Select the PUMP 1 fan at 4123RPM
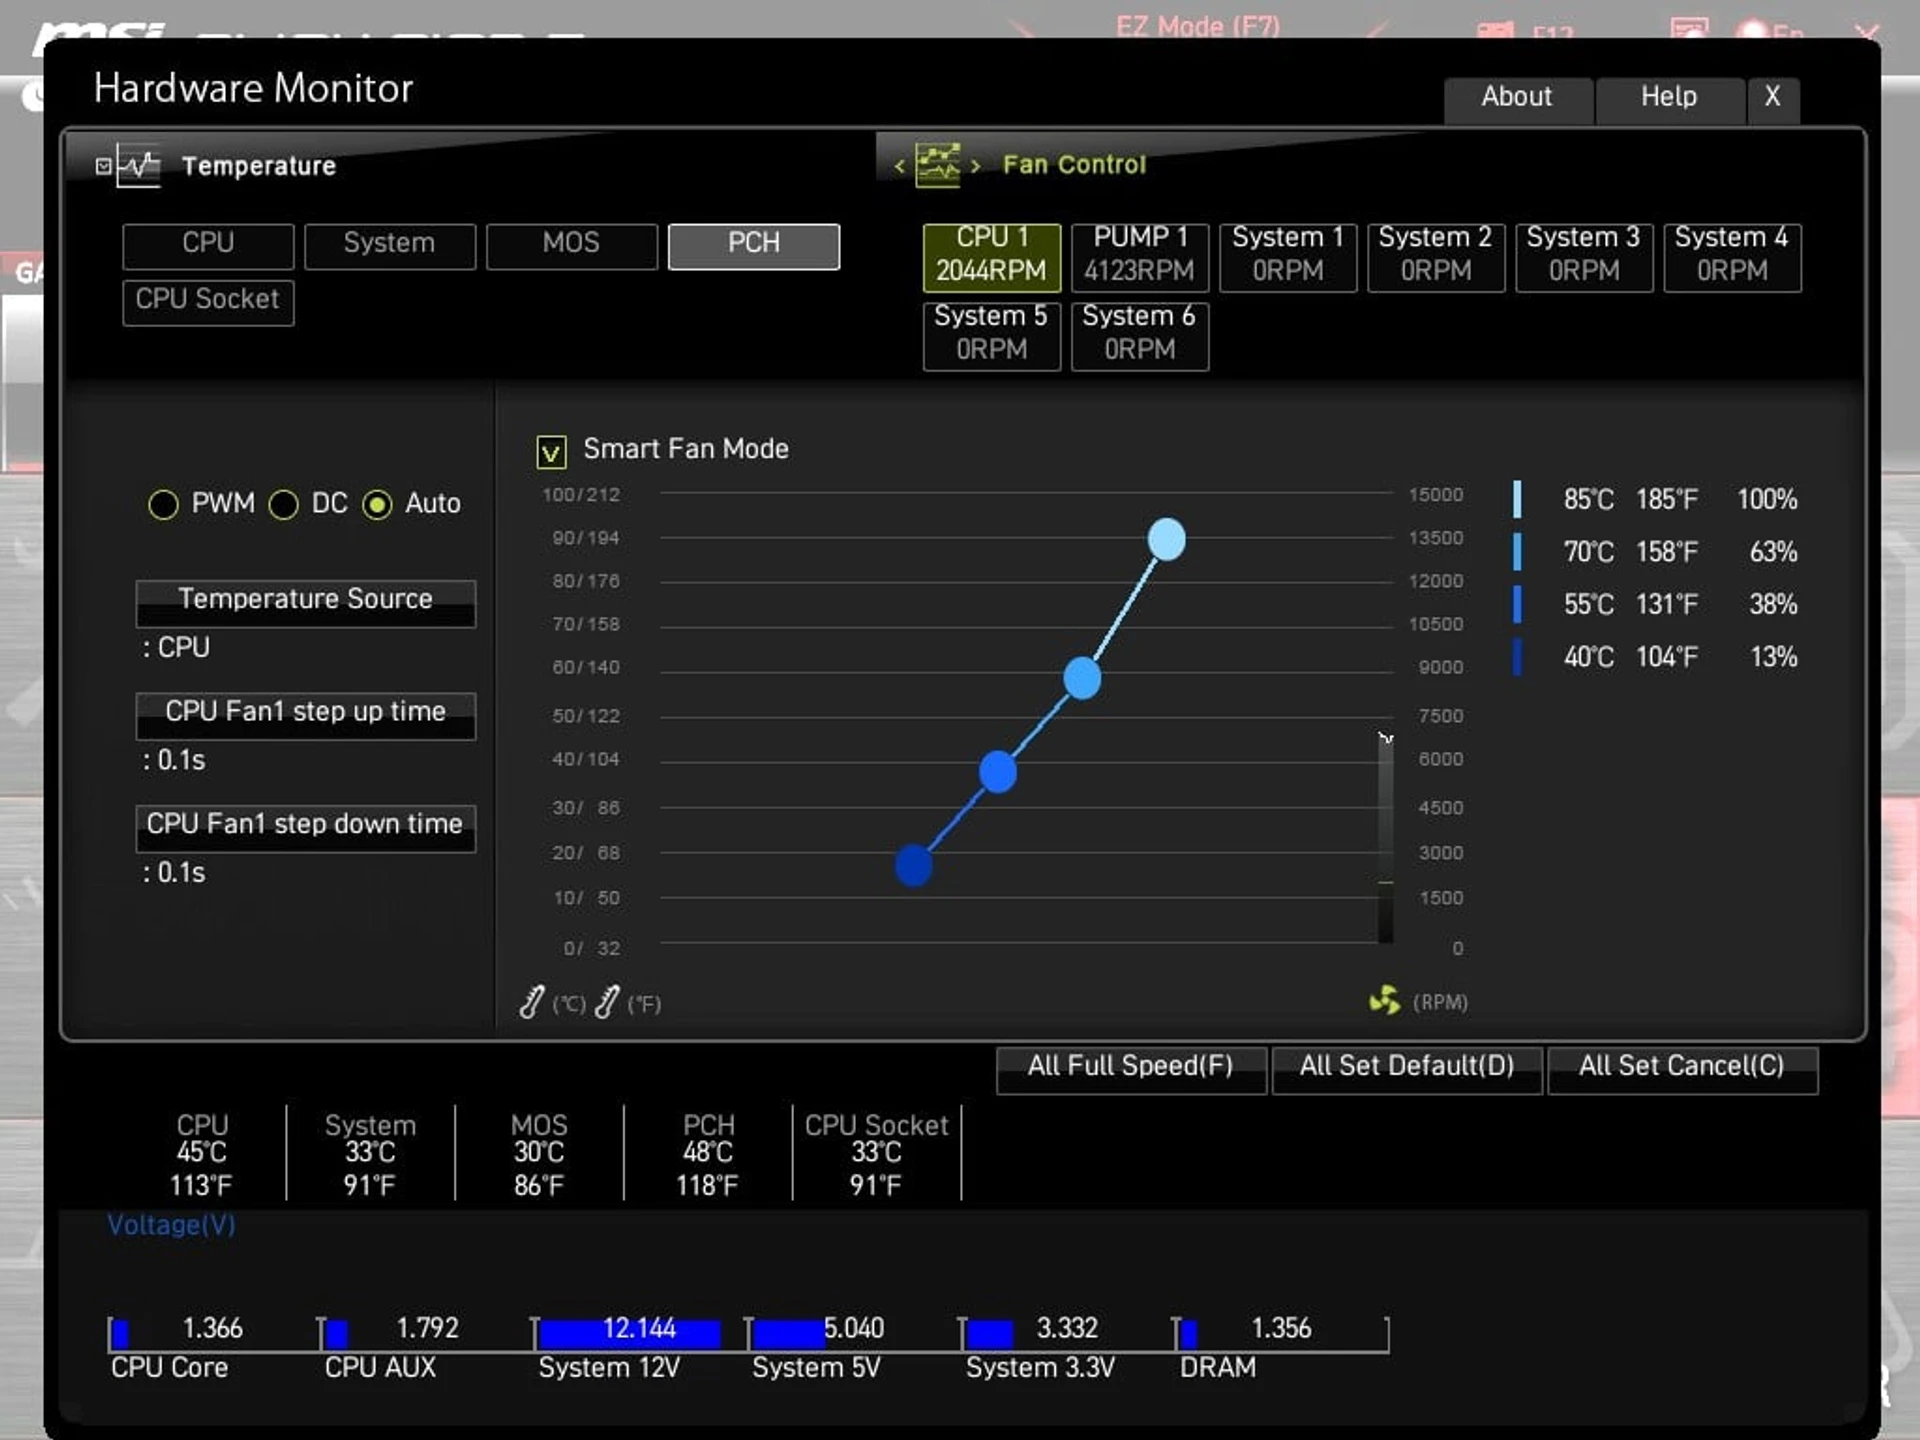Screen dimensions: 1920x1440 click(x=1140, y=257)
